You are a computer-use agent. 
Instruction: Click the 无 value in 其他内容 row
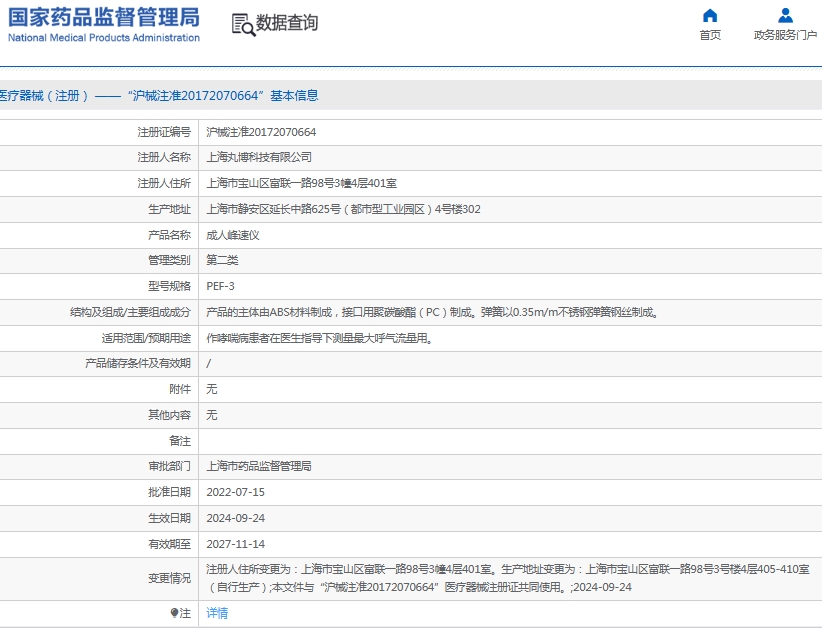coord(211,415)
